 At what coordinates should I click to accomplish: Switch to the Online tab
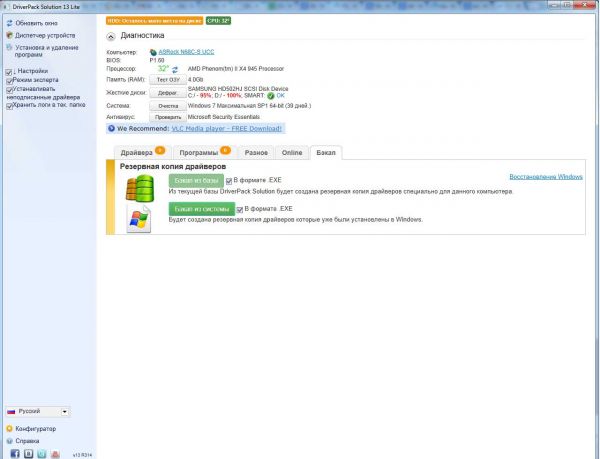tap(292, 153)
